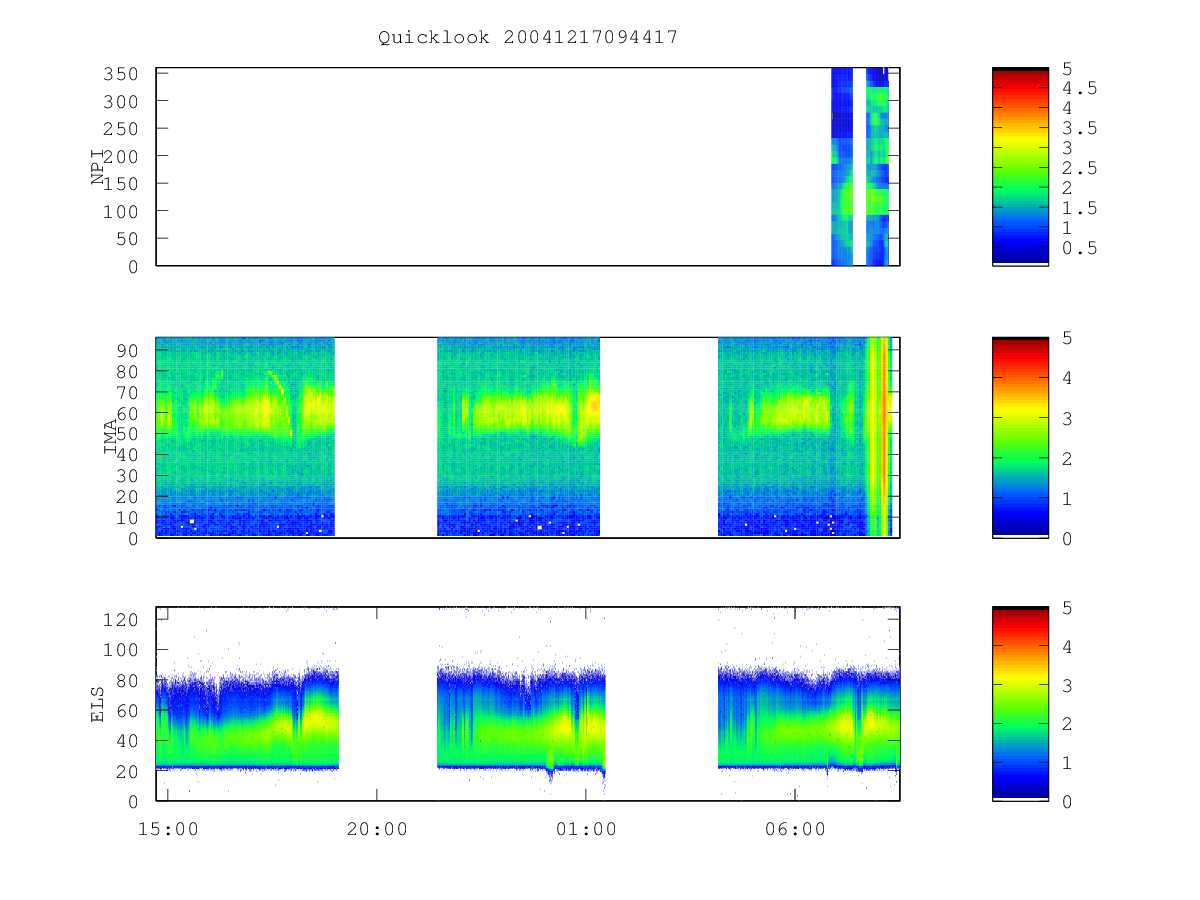The image size is (1200, 900).
Task: Click the 3.5 label on NPI colorbar
Action: click(1080, 128)
